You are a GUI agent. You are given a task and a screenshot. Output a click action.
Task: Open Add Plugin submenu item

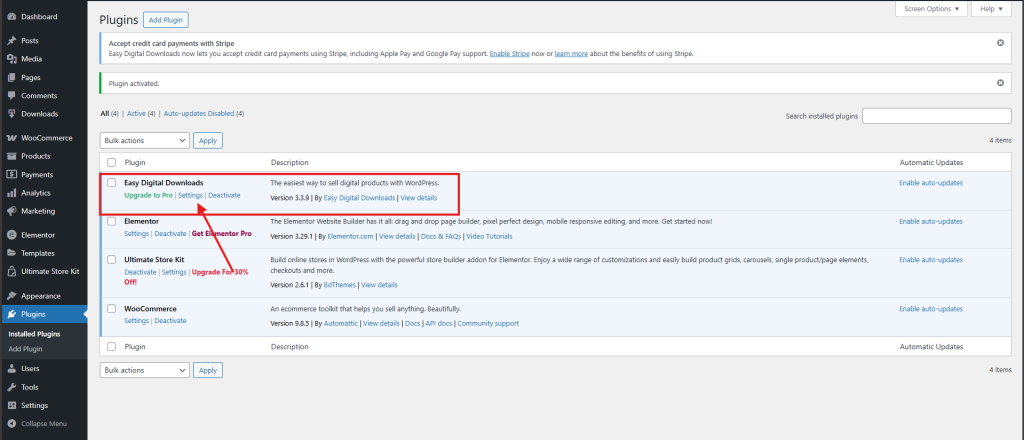(x=25, y=349)
